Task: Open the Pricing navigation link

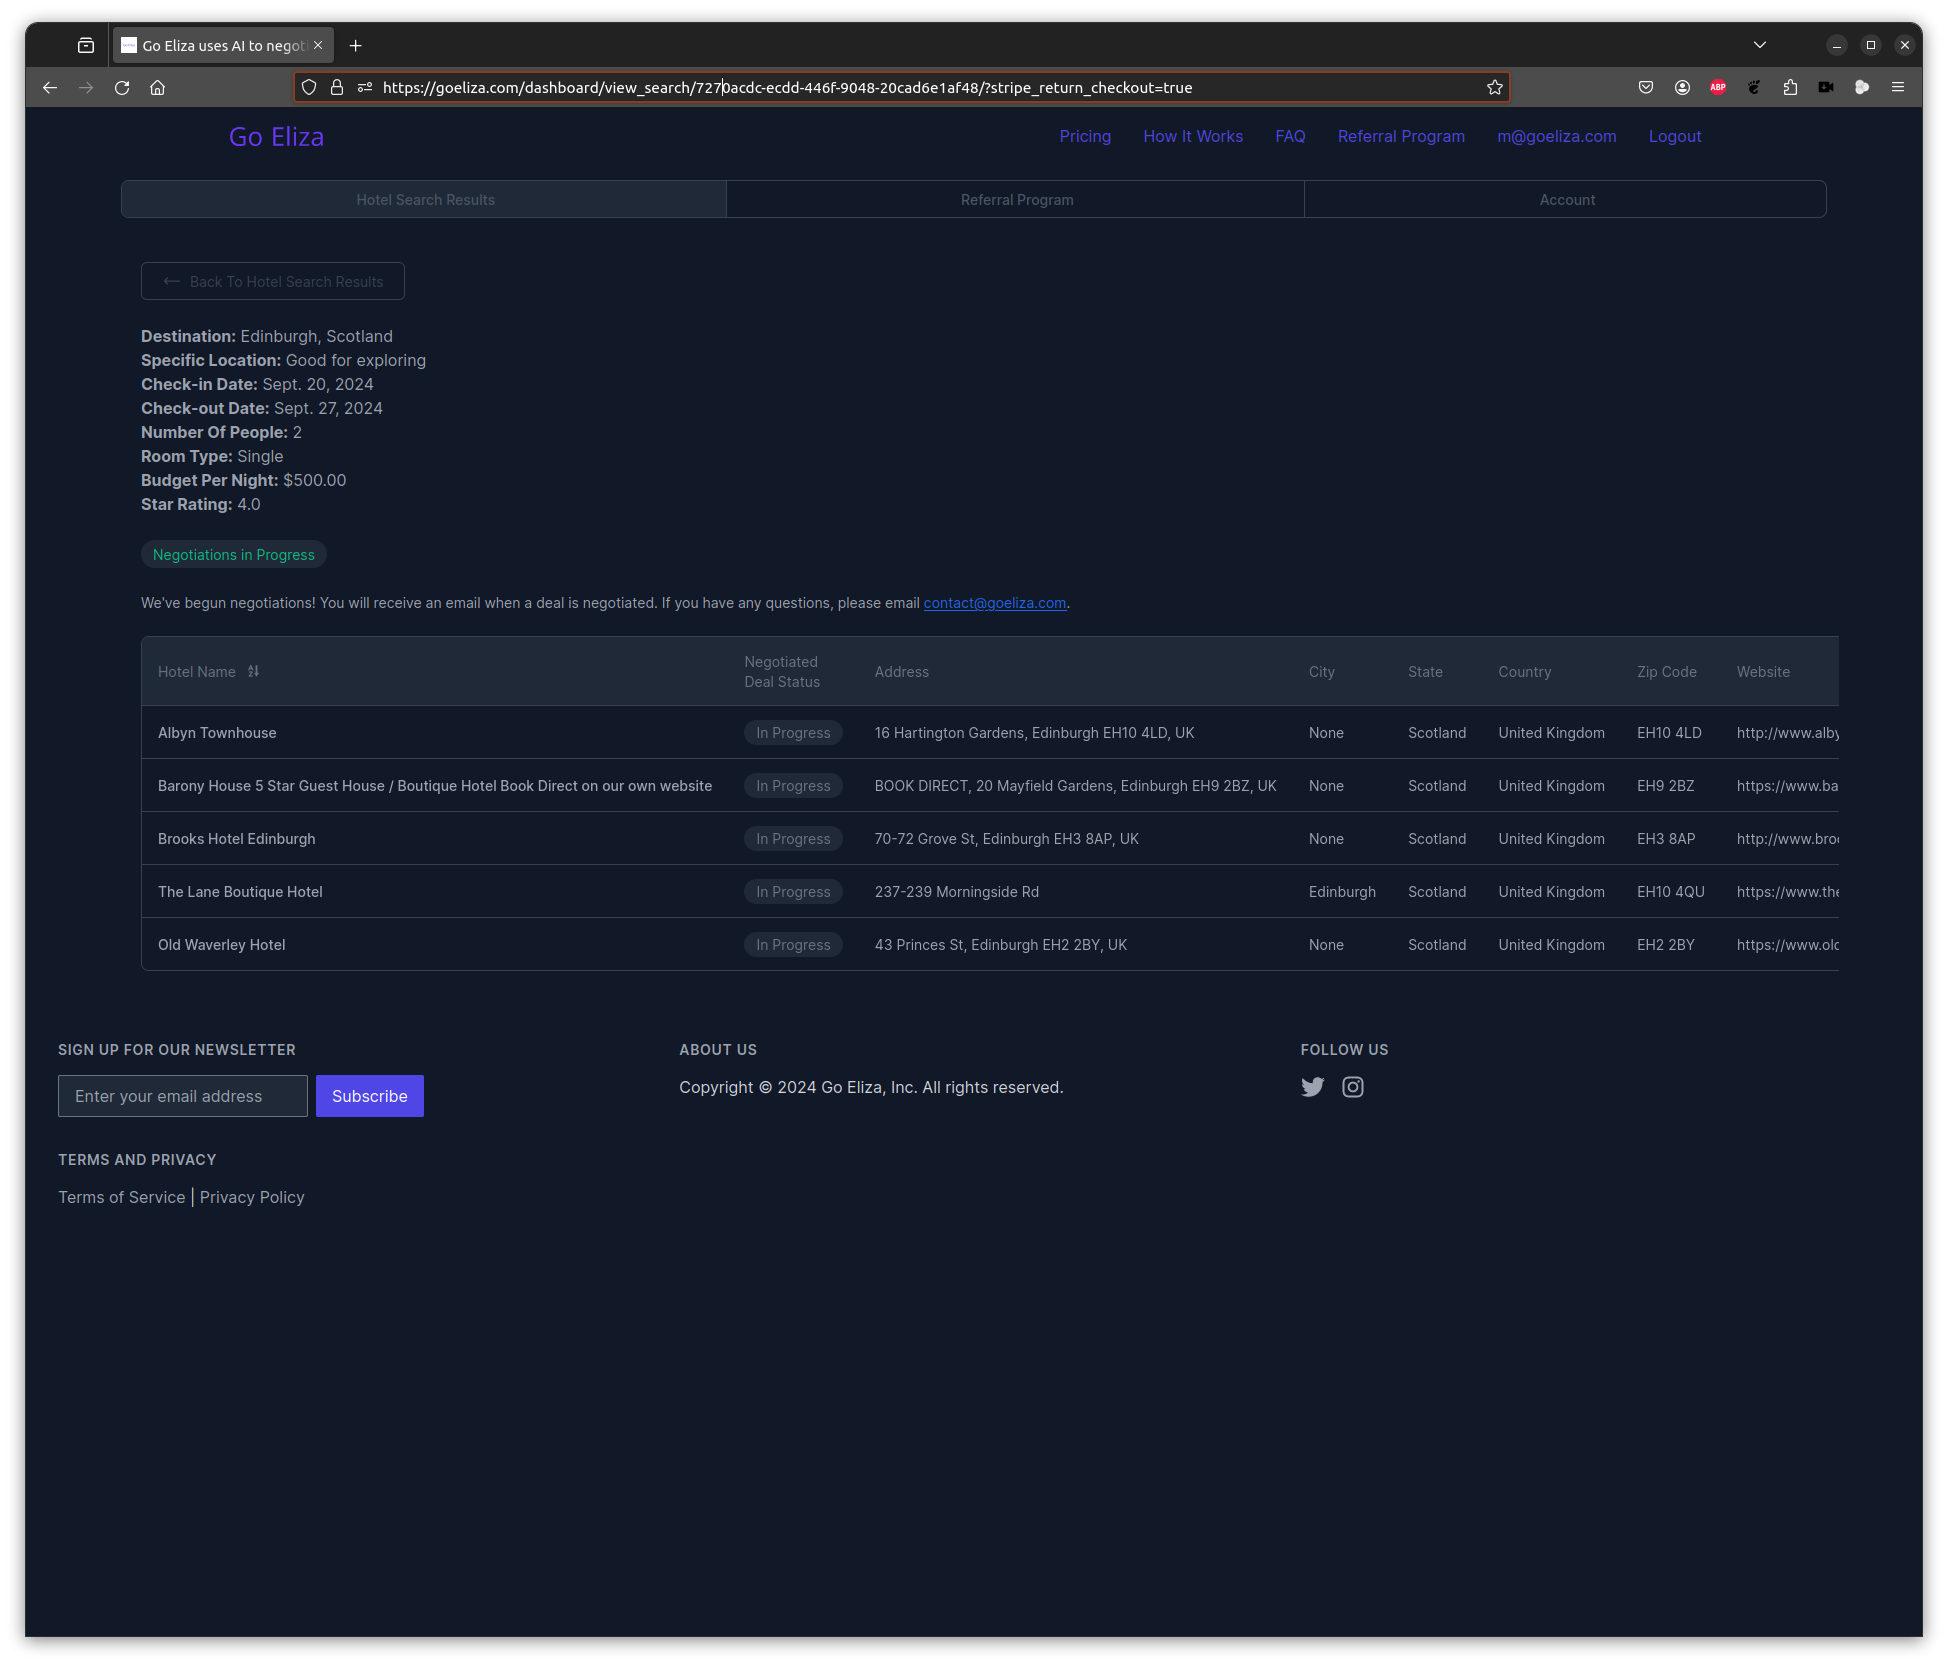Action: click(x=1085, y=137)
